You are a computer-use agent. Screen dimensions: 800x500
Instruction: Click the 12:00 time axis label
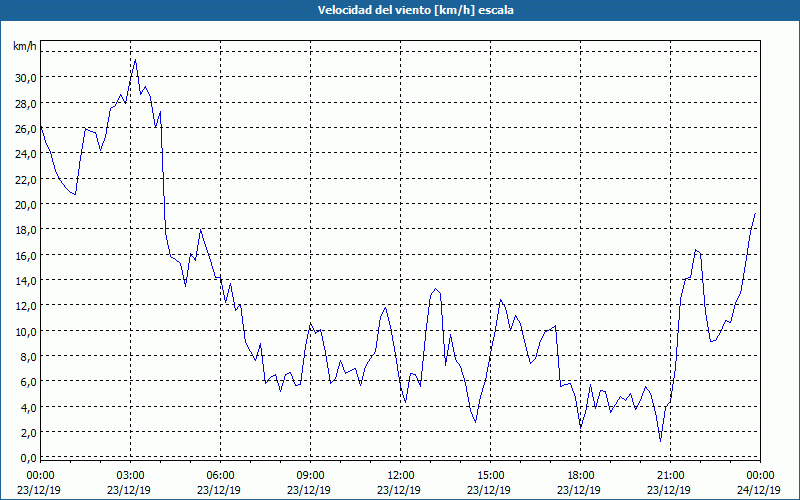401,476
